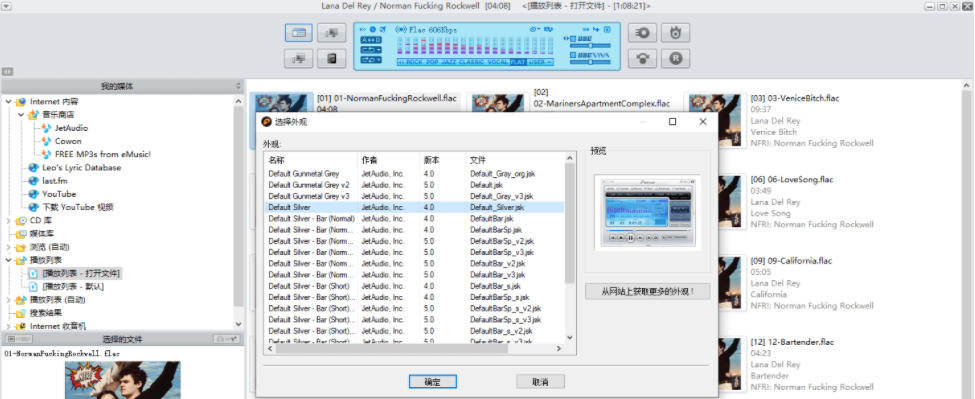Select FREE MP3s from eMusic! item
Viewport: 975px width, 399px height.
point(103,154)
